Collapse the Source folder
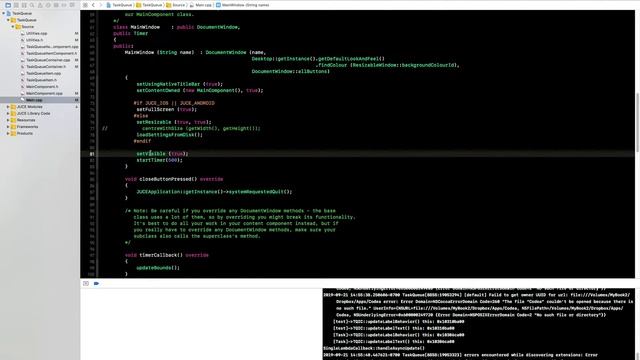640x360 pixels. (13, 27)
